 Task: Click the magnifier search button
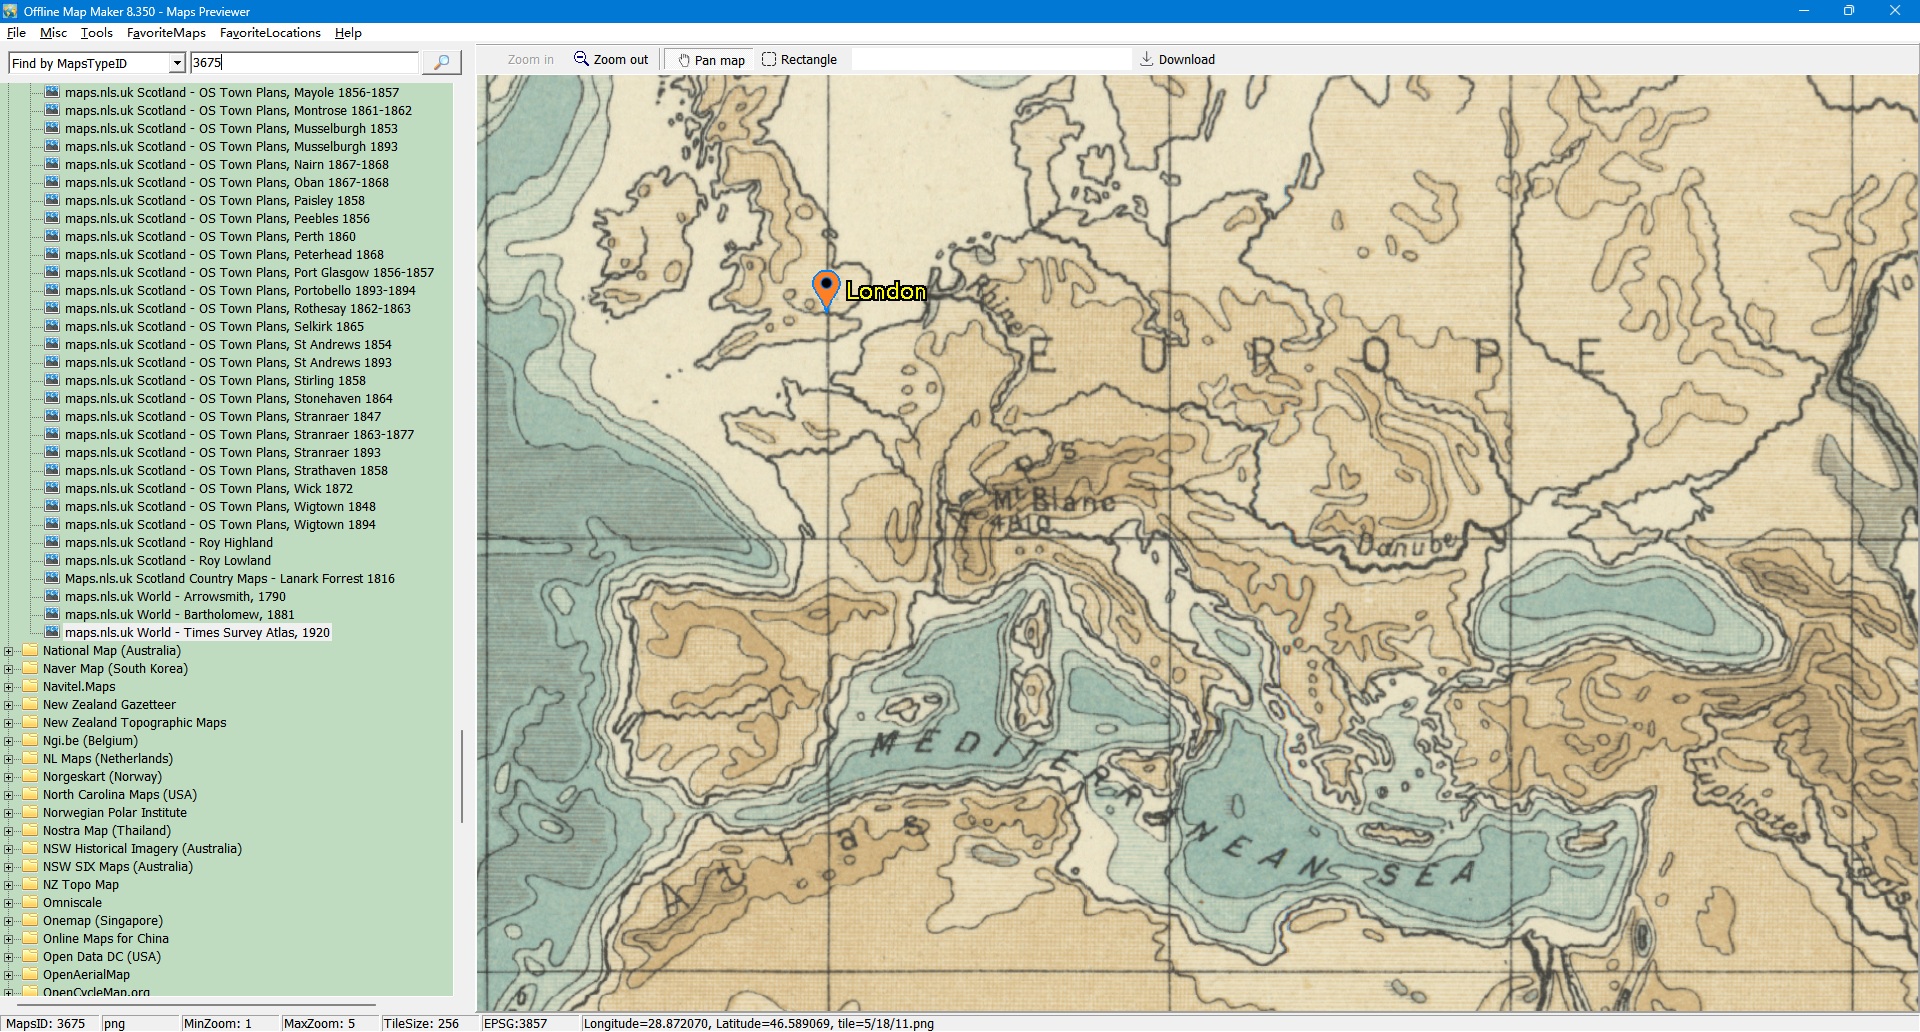(441, 63)
